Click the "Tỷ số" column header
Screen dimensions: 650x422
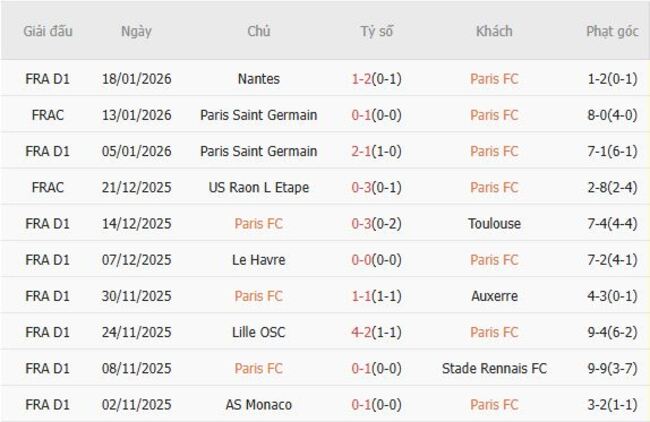click(377, 31)
